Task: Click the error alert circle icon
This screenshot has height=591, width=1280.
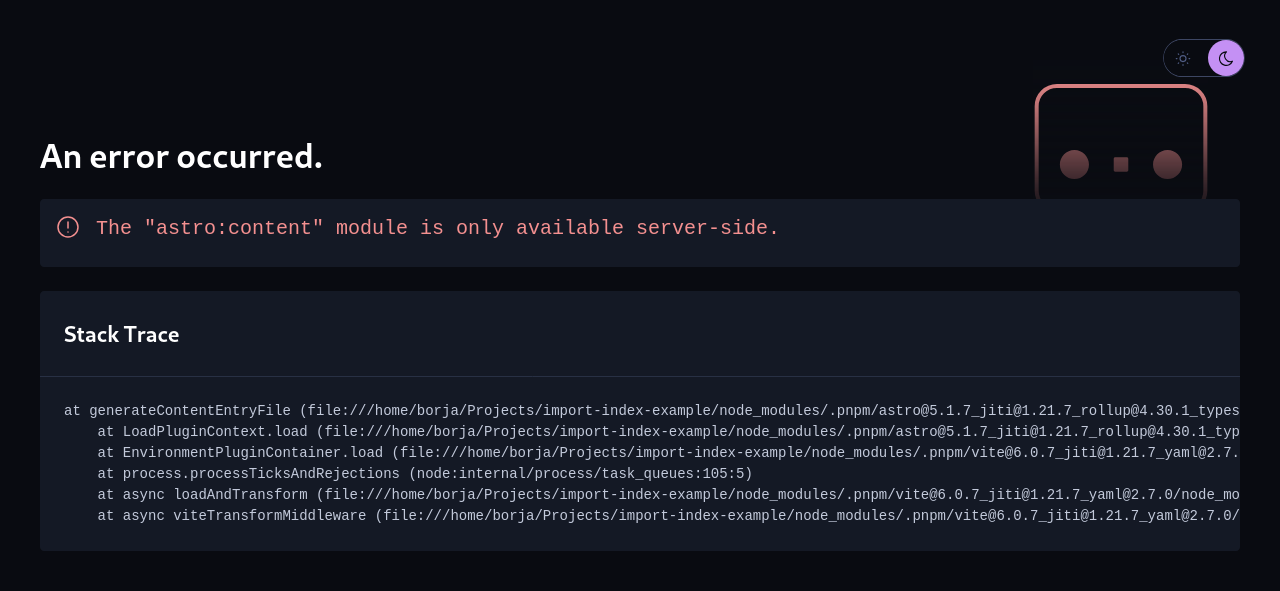Action: 67,227
